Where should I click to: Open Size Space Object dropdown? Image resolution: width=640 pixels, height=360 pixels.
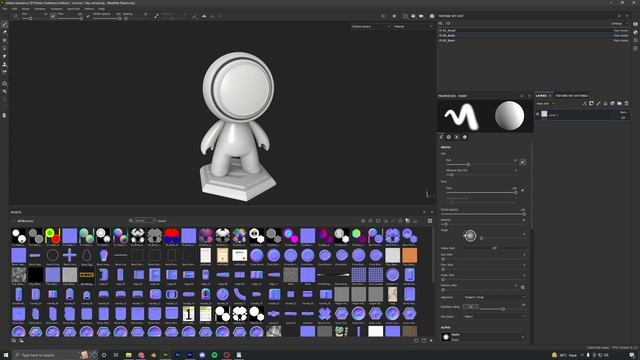tap(494, 316)
